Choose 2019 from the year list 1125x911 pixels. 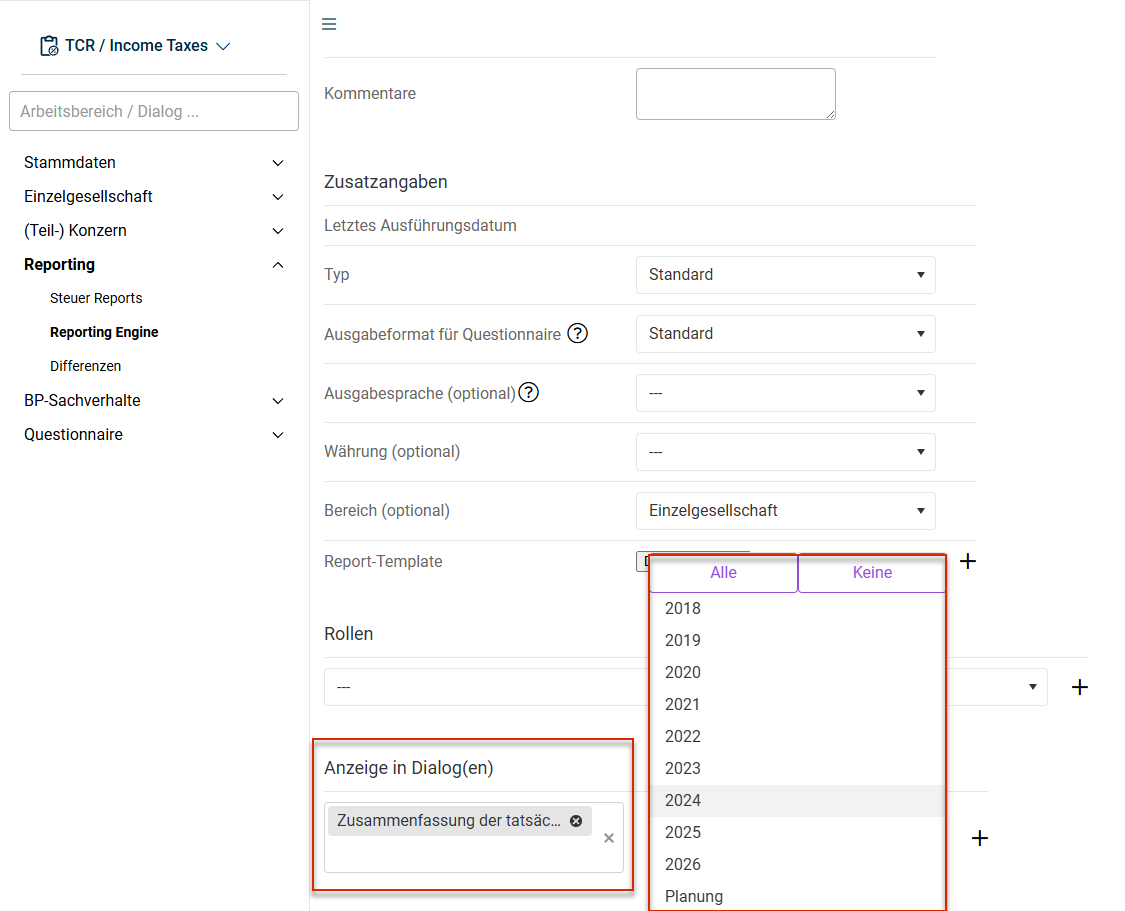coord(797,641)
